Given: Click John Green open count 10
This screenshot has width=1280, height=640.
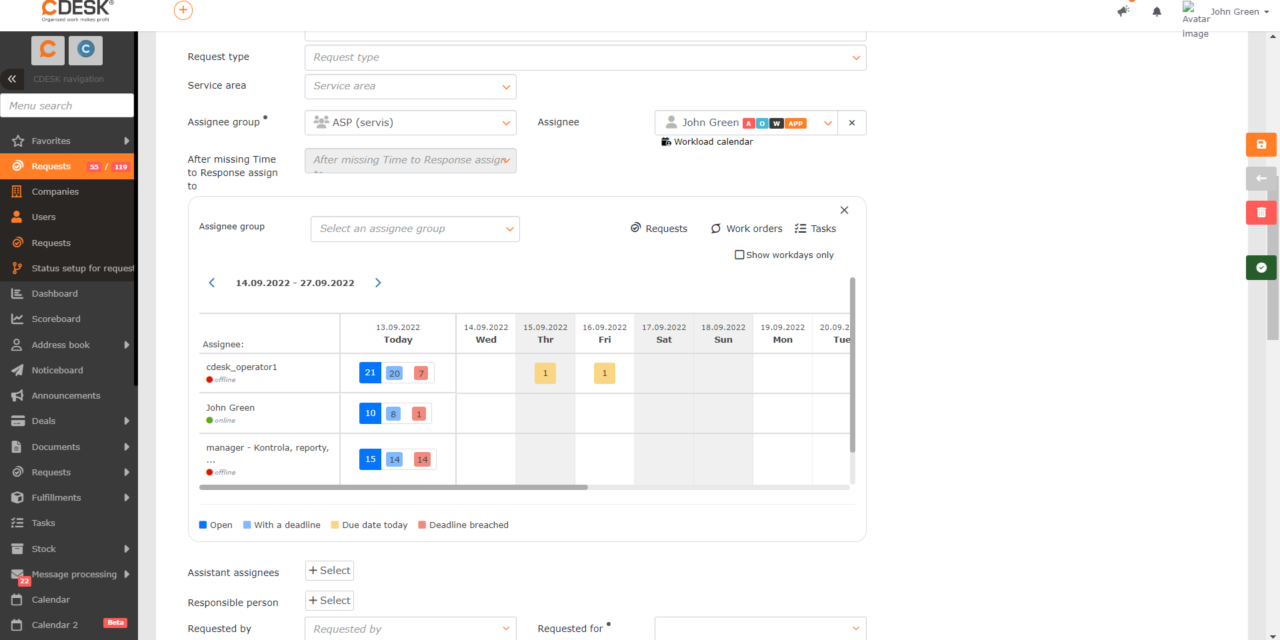Looking at the screenshot, I should pyautogui.click(x=370, y=413).
